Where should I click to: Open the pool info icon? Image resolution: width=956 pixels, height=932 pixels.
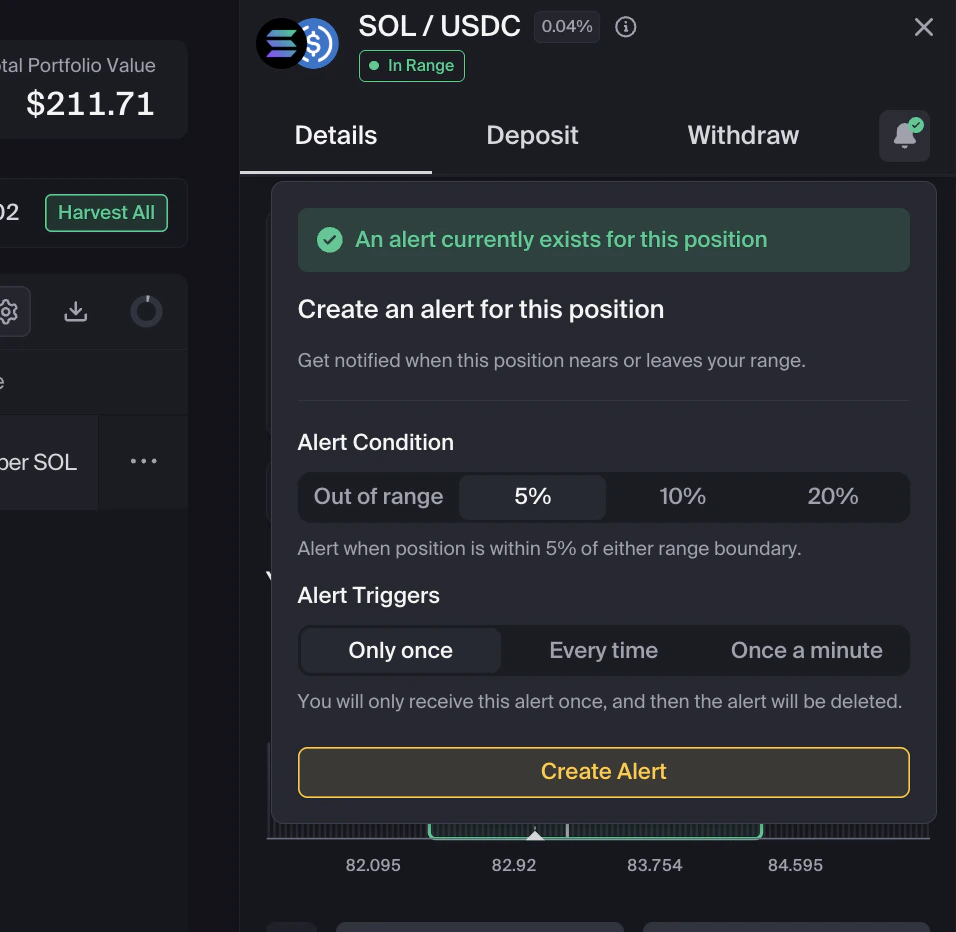pos(626,27)
